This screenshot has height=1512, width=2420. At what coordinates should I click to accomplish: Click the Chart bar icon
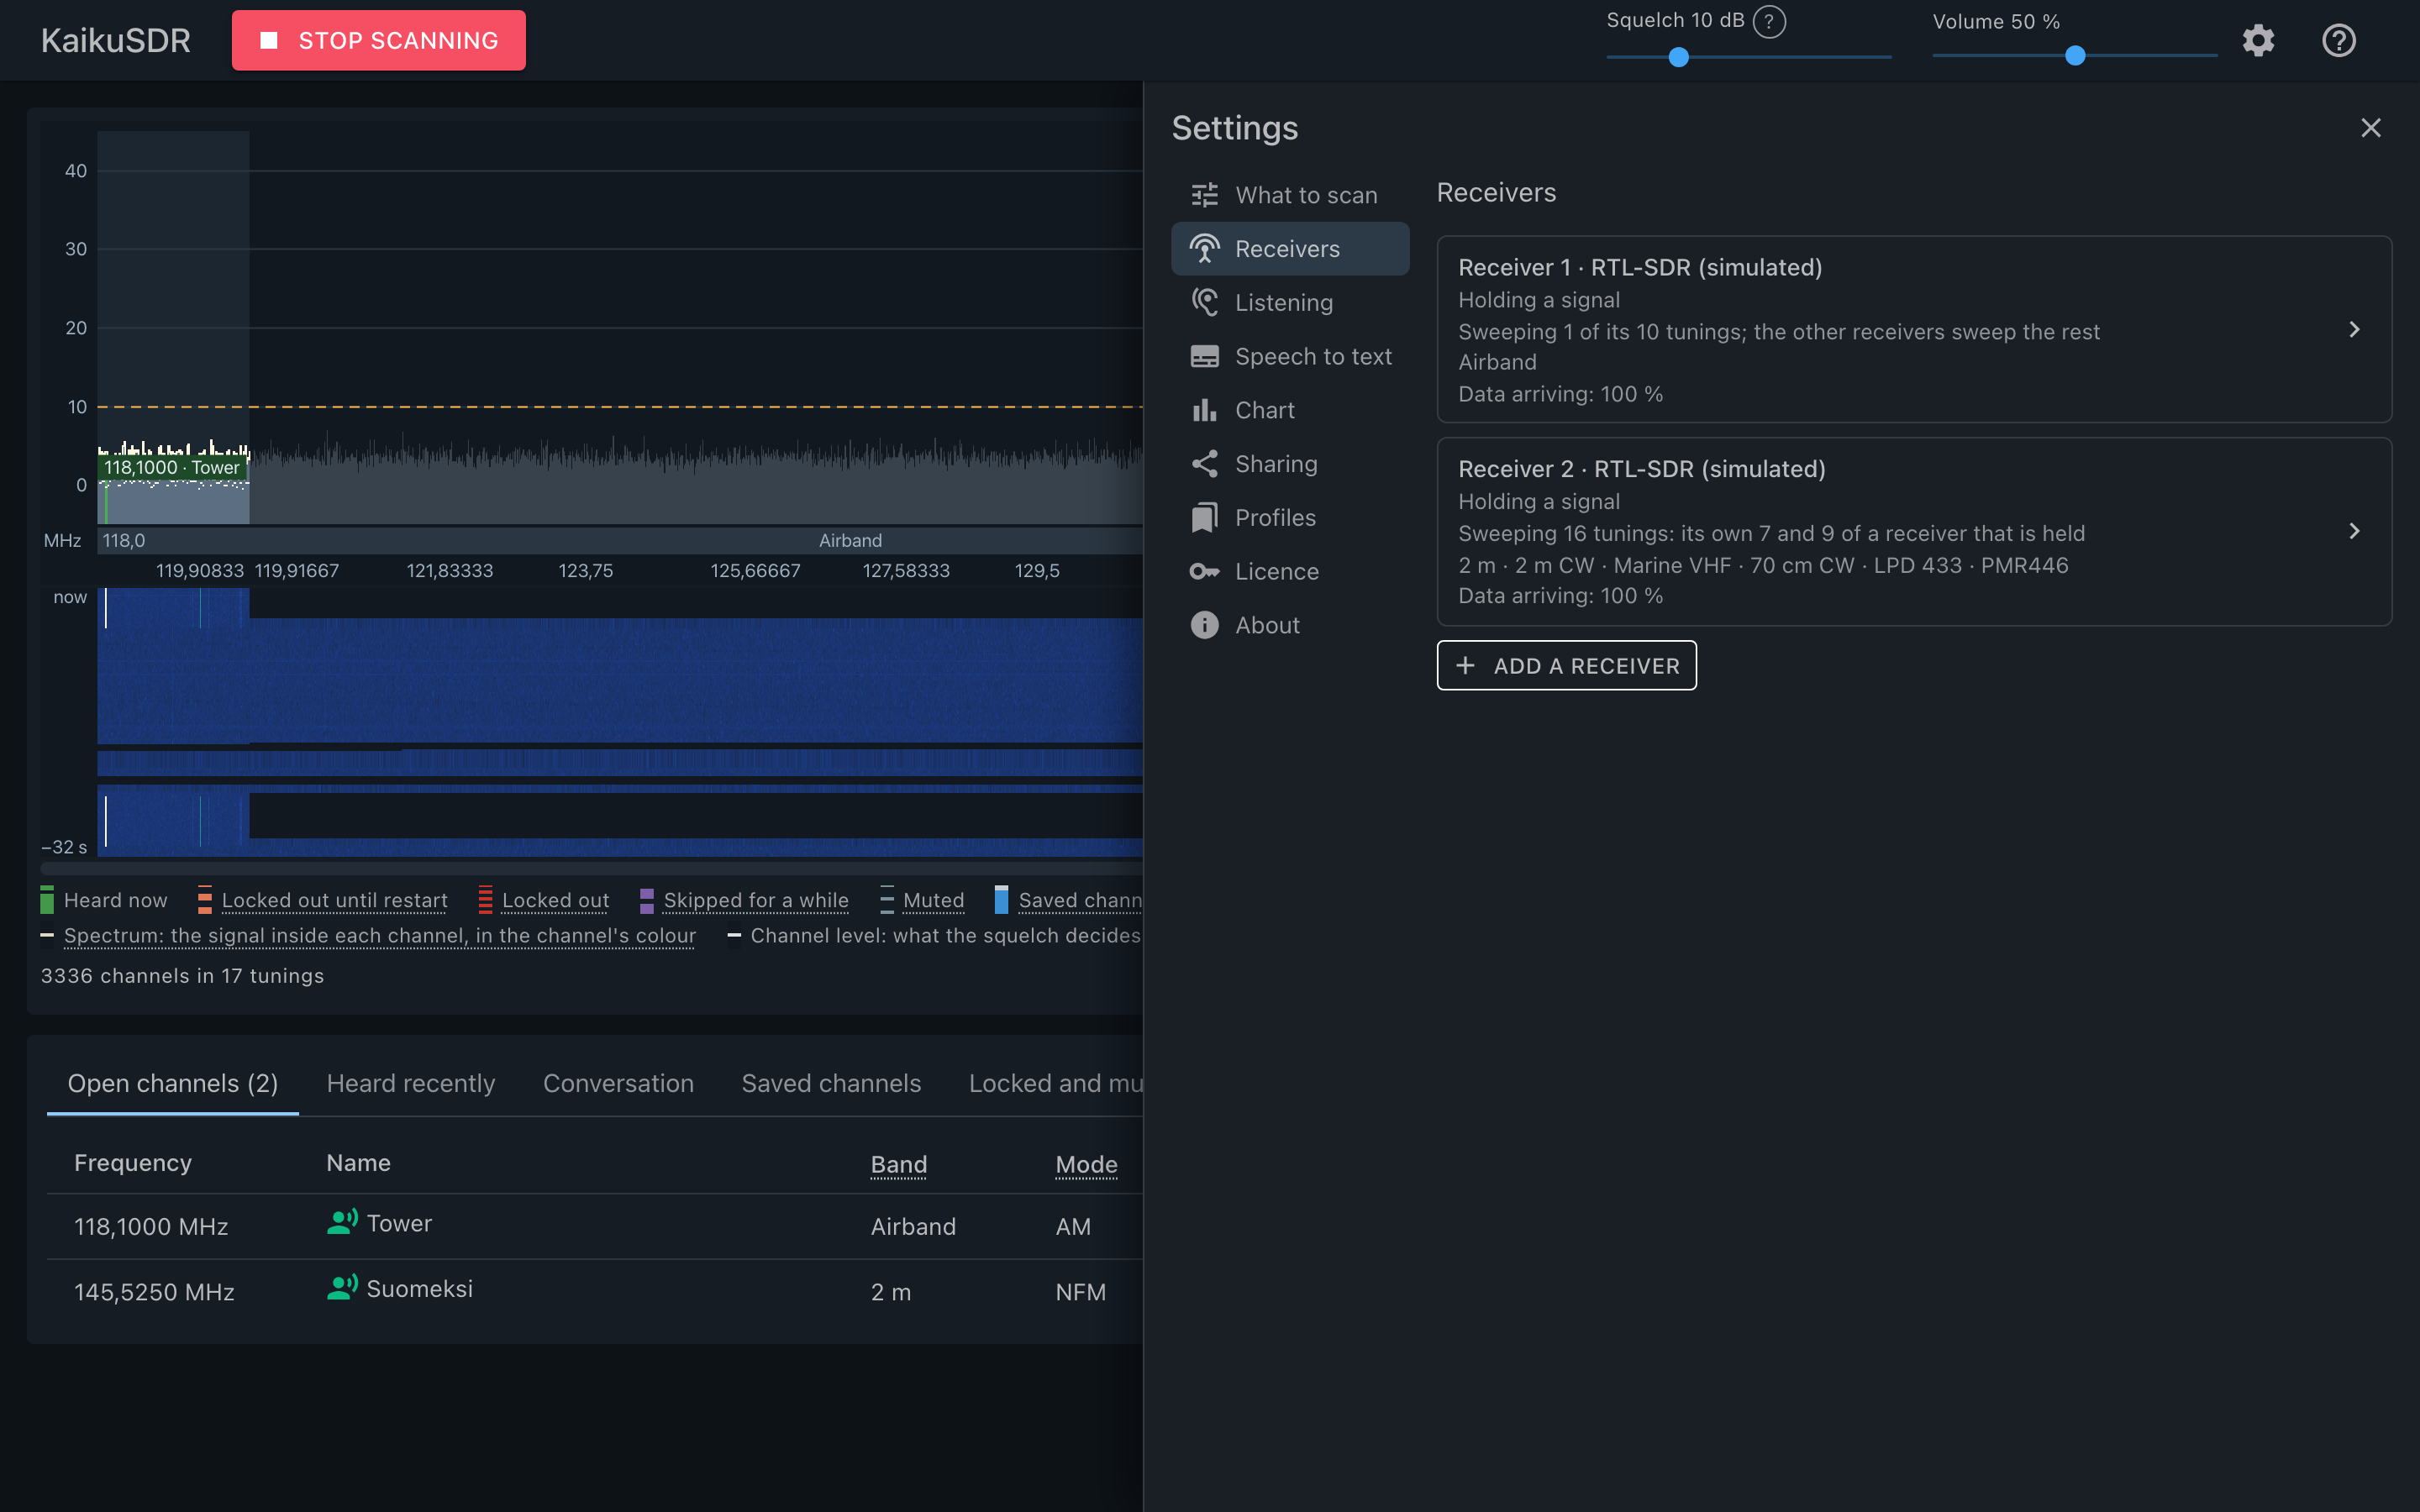(1204, 410)
